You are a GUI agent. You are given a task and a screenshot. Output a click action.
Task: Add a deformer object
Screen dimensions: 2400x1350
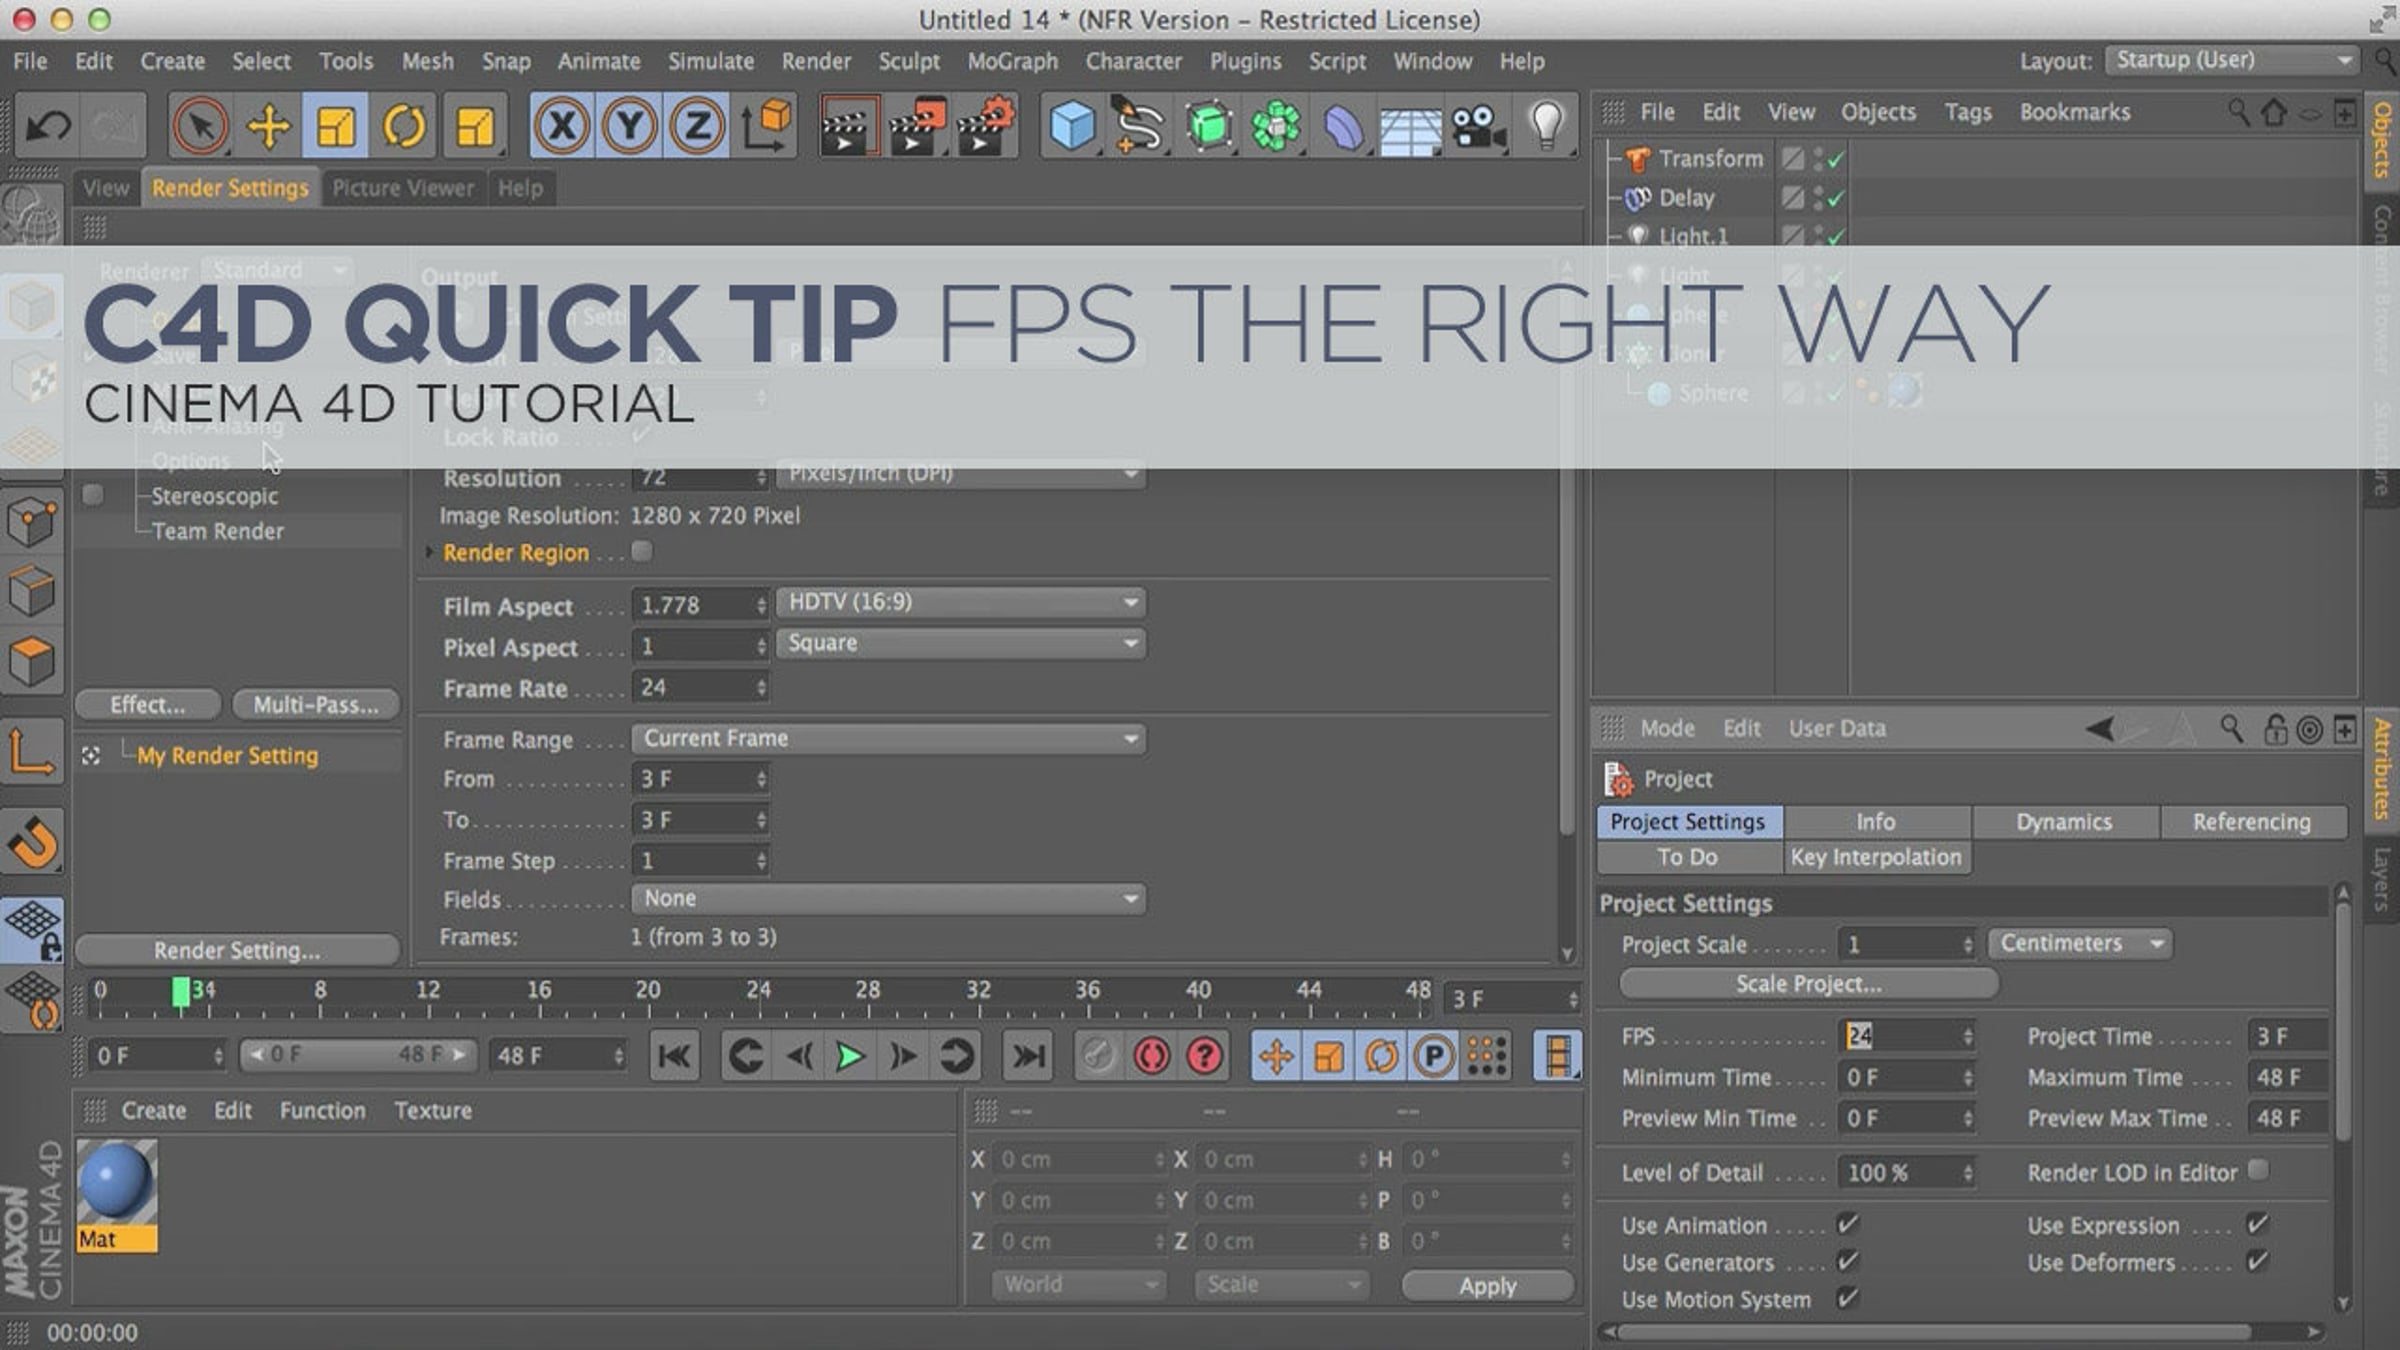coord(1344,126)
